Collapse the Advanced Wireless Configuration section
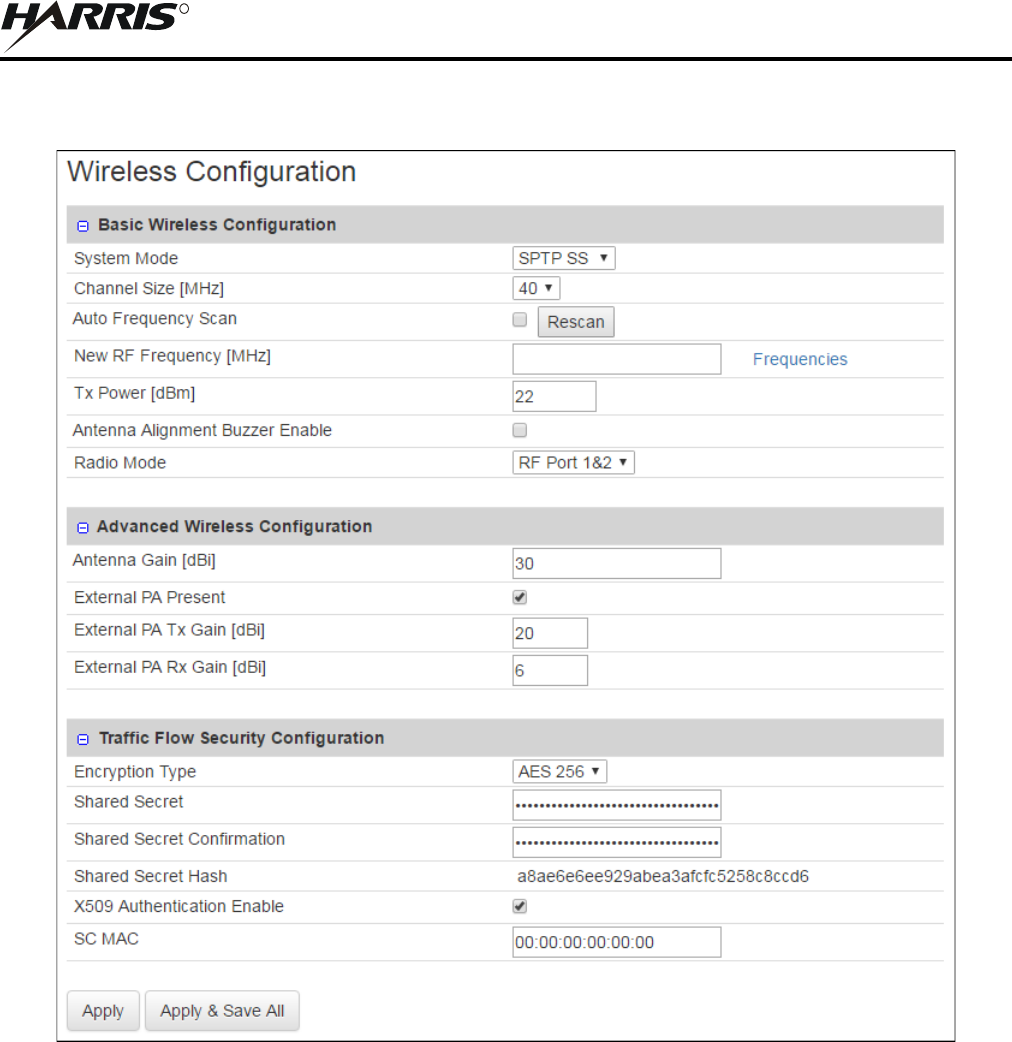The image size is (1012, 1042). point(82,528)
